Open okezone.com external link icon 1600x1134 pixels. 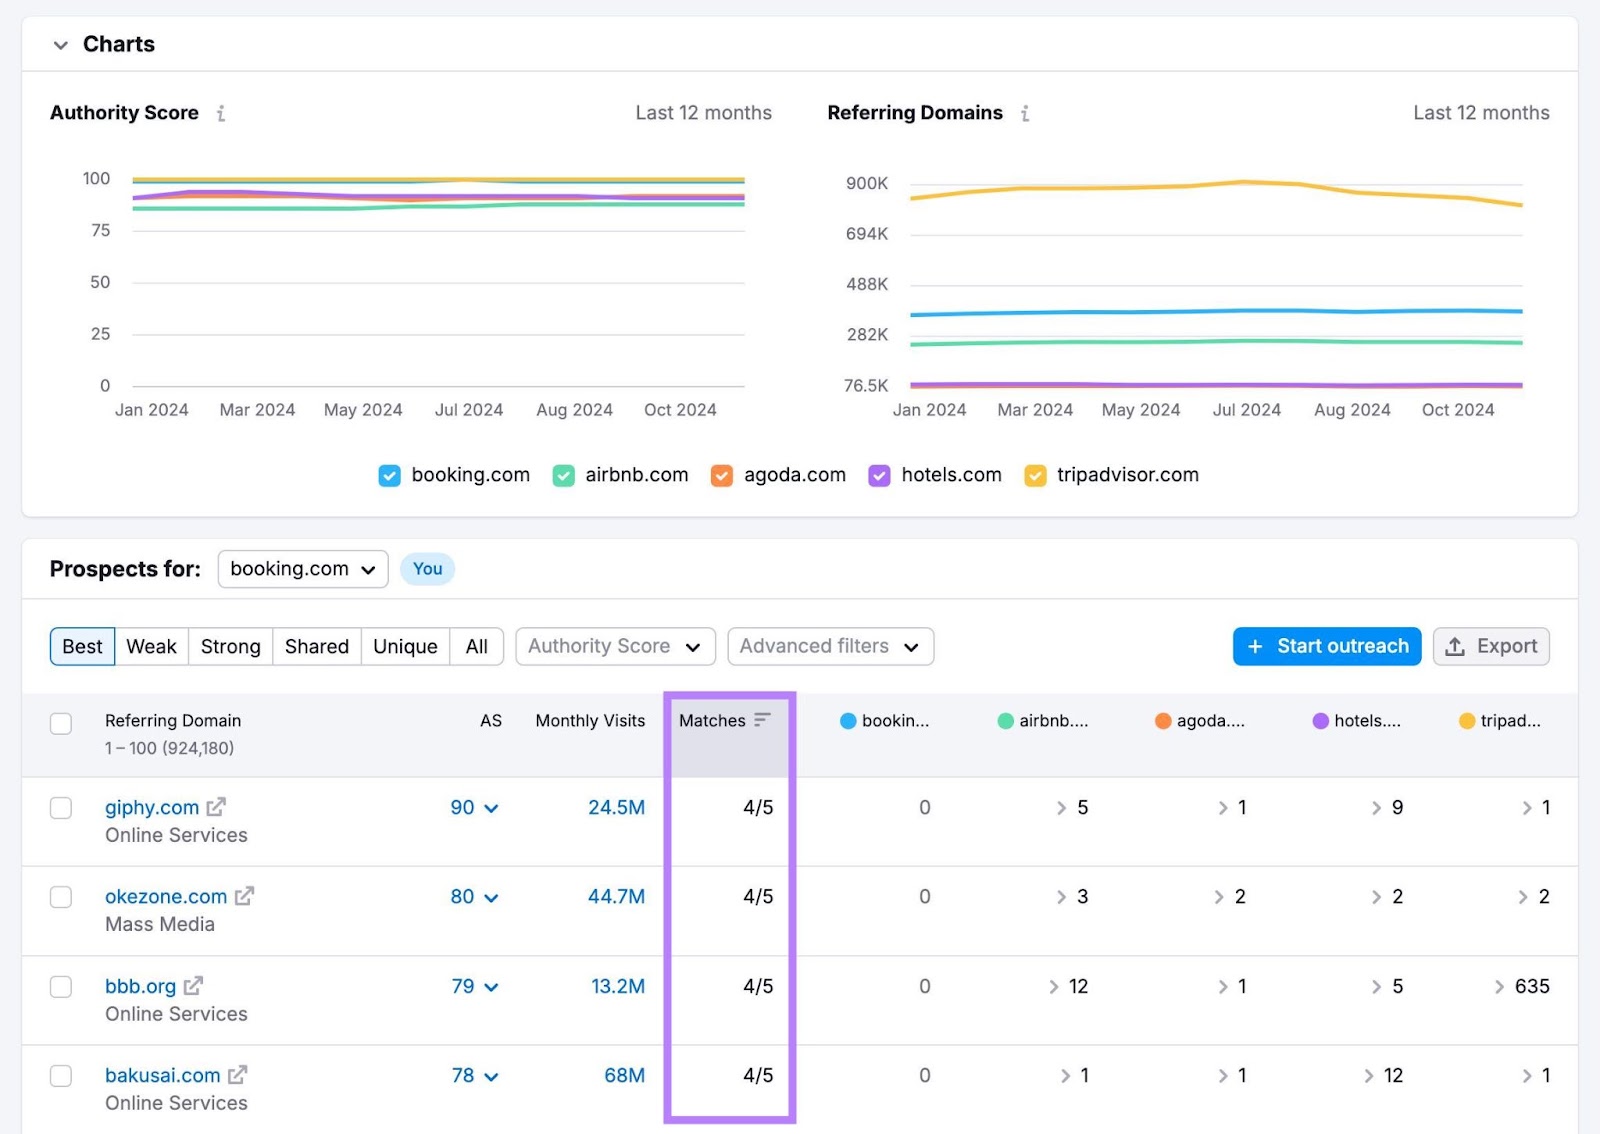(x=244, y=896)
